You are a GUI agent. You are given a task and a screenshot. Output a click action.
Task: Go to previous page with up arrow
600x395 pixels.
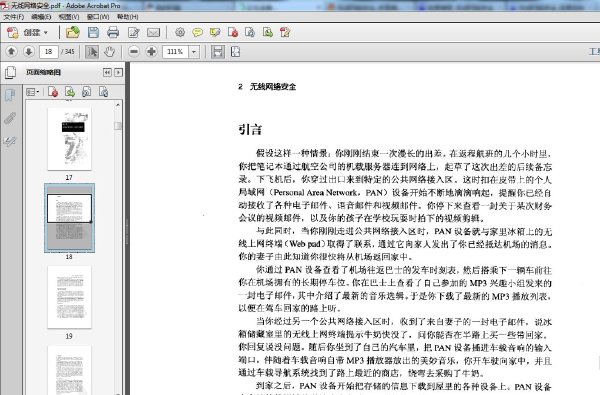tap(11, 51)
